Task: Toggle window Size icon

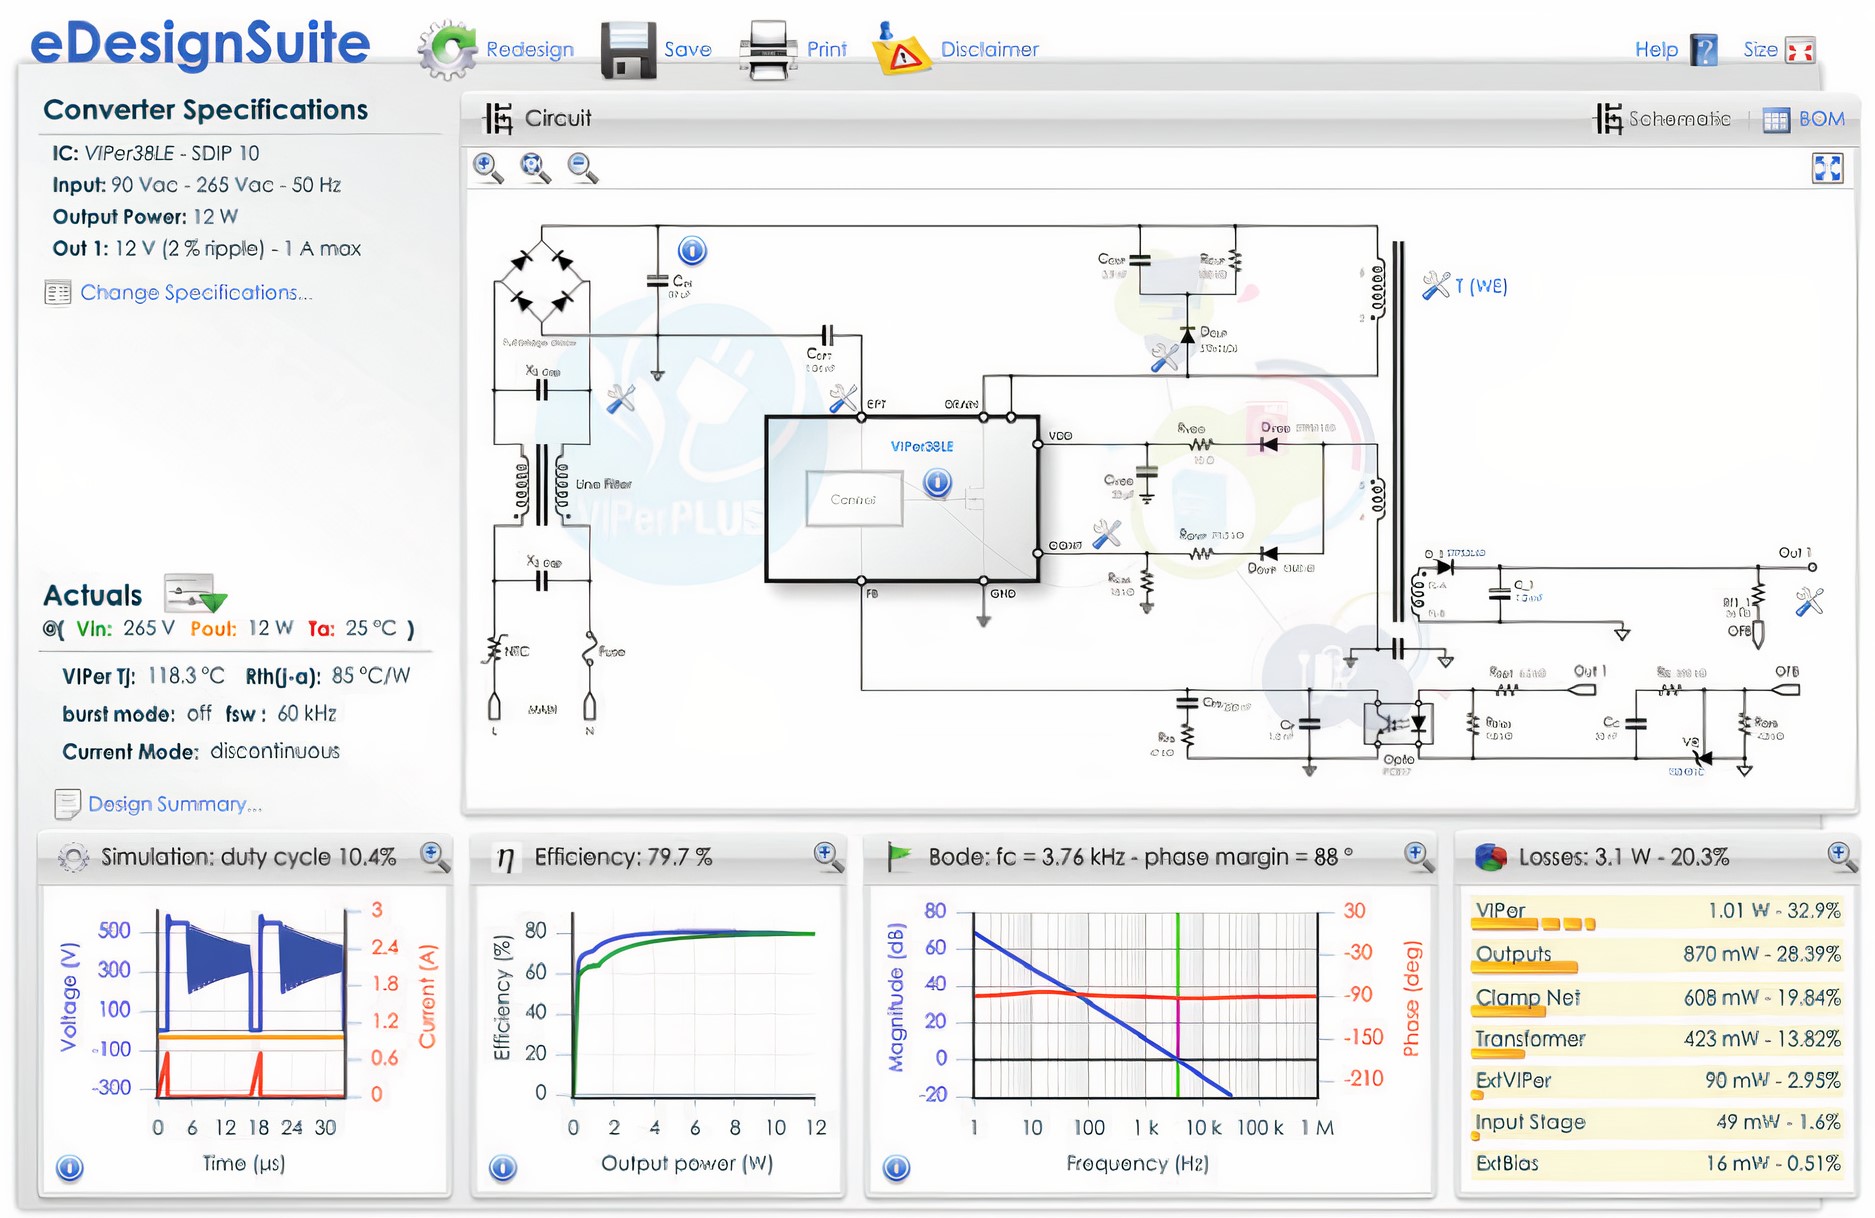Action: (1800, 50)
